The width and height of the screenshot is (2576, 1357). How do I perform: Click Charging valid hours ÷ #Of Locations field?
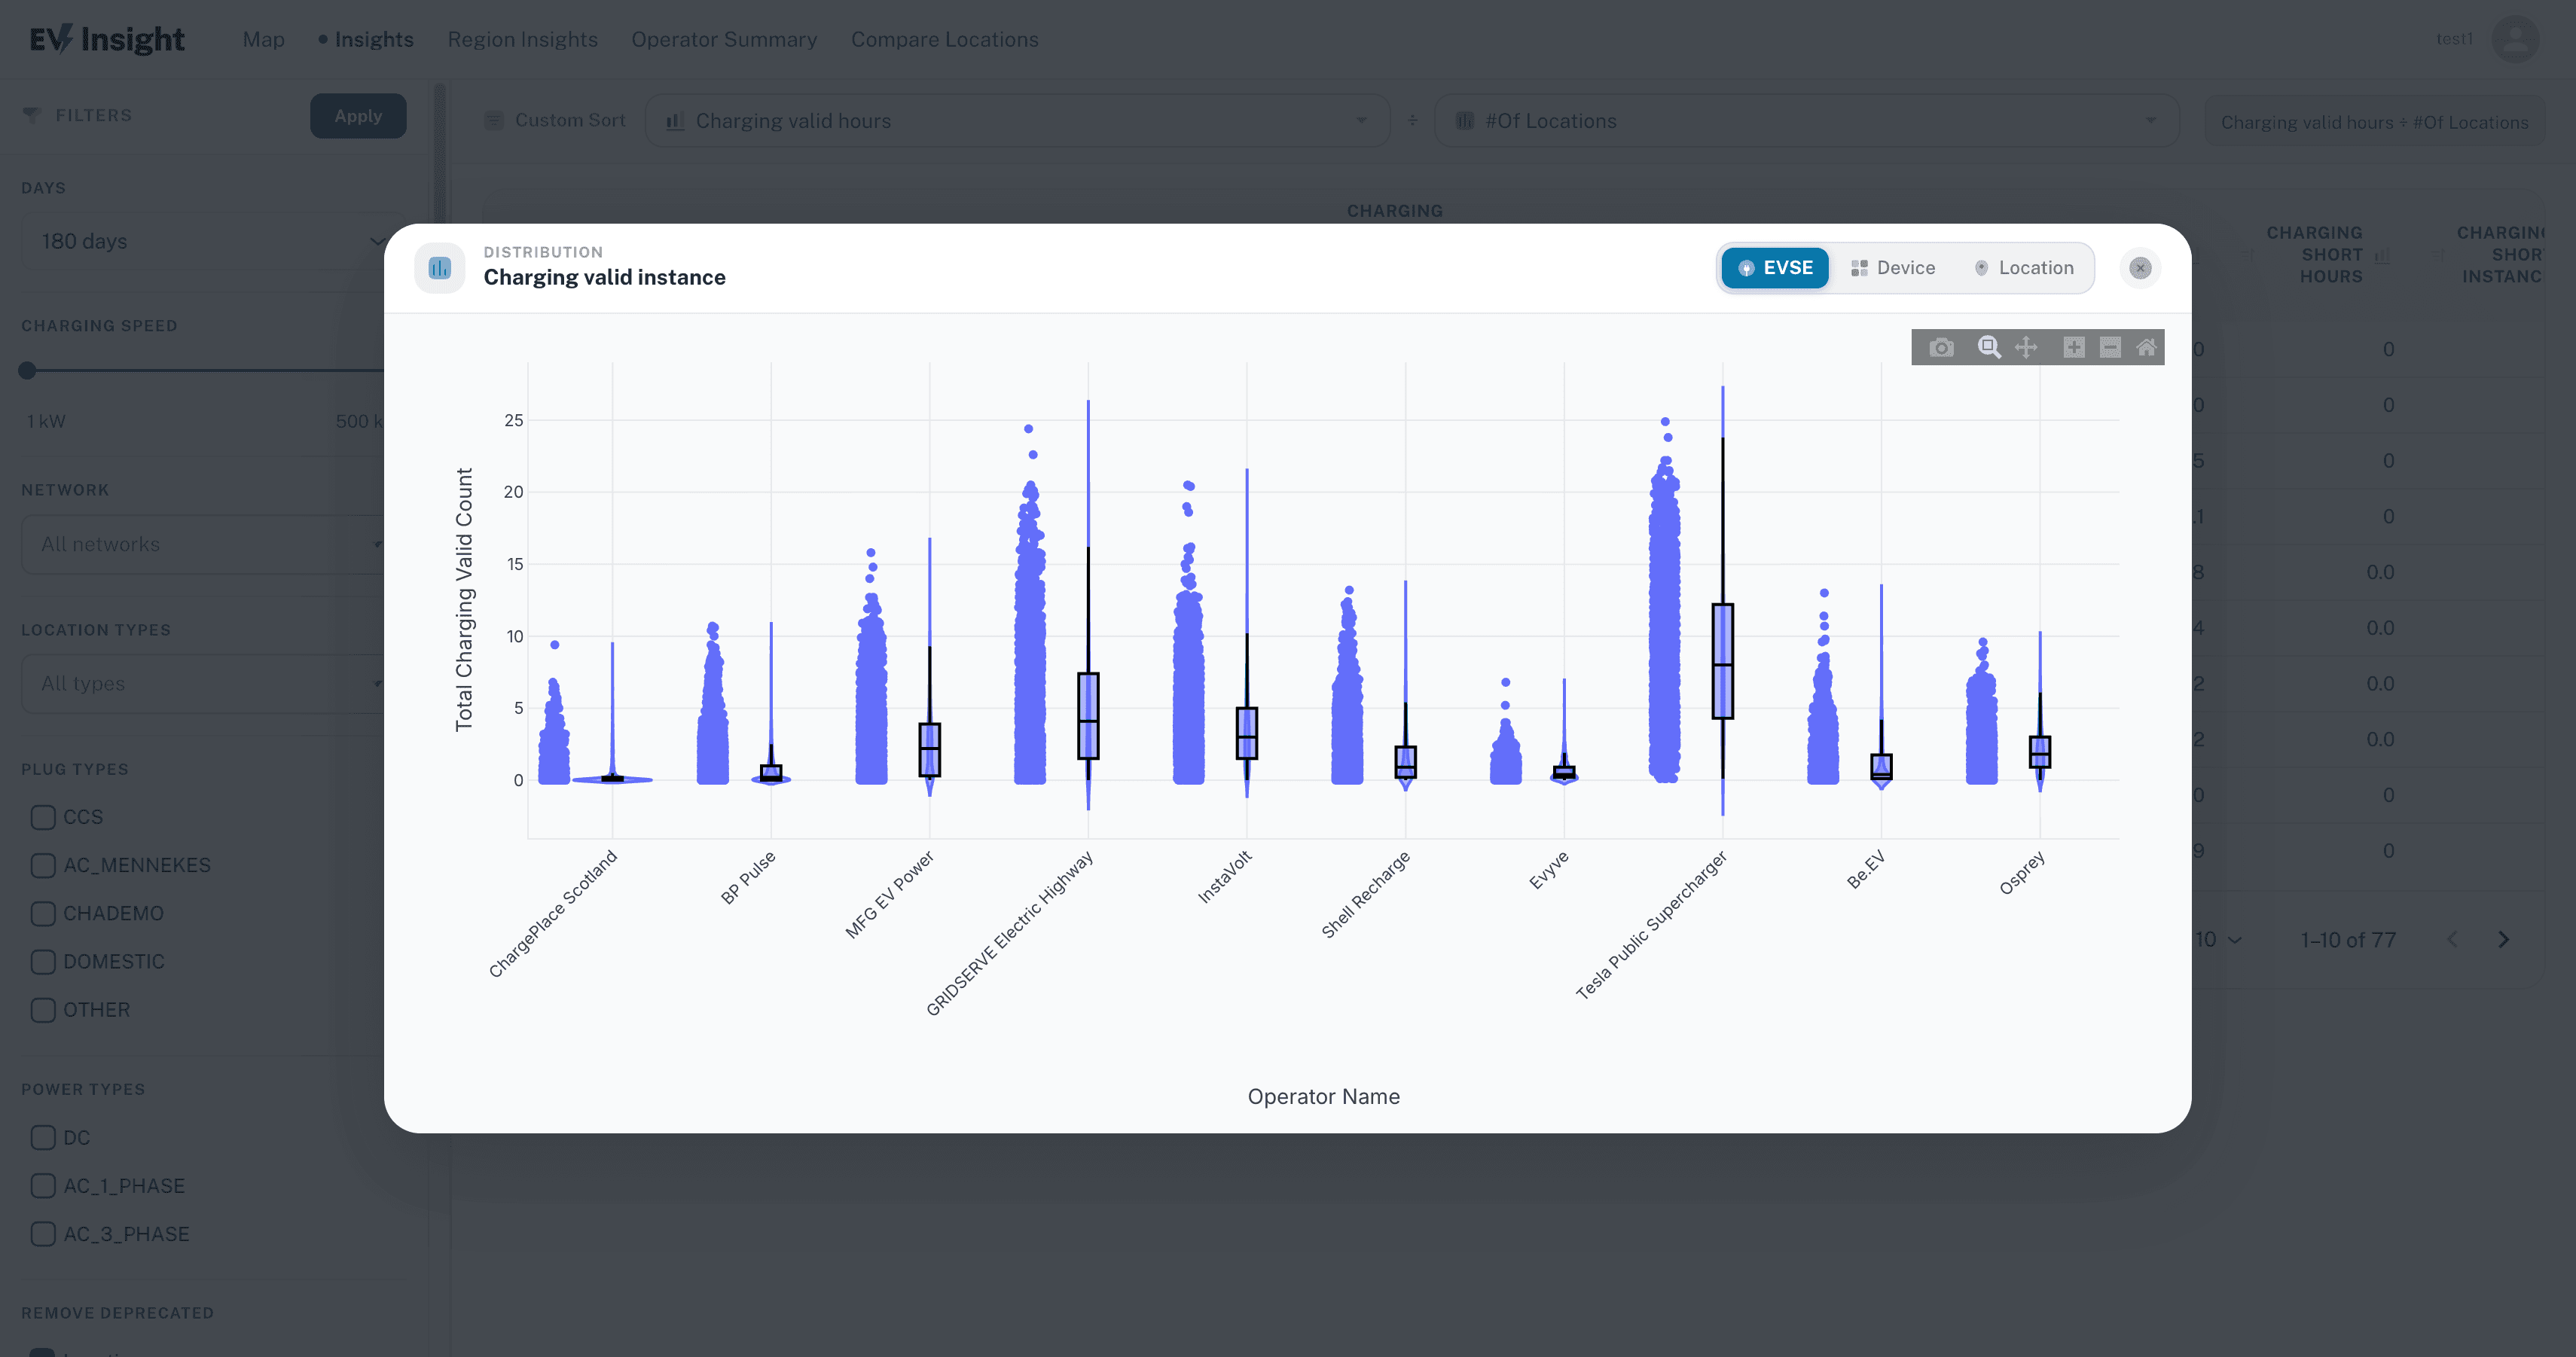[2374, 122]
